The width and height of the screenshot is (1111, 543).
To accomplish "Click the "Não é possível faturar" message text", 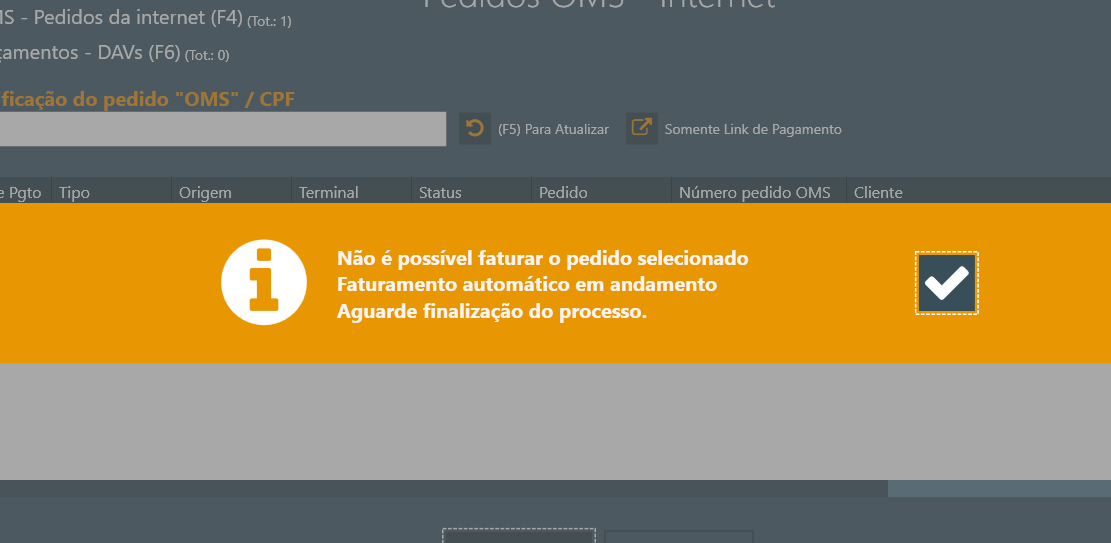I will [542, 258].
